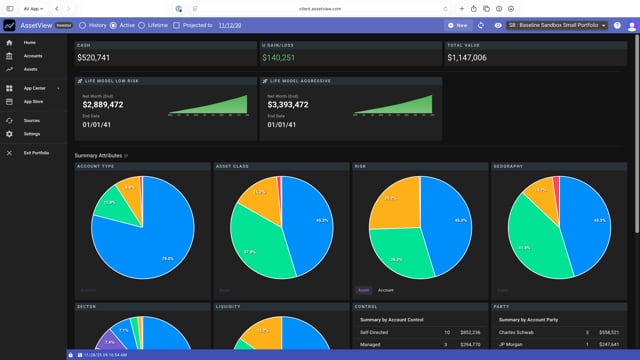Screen dimensions: 640x360
Task: Expand the App Center submenu arrow
Action: click(58, 88)
